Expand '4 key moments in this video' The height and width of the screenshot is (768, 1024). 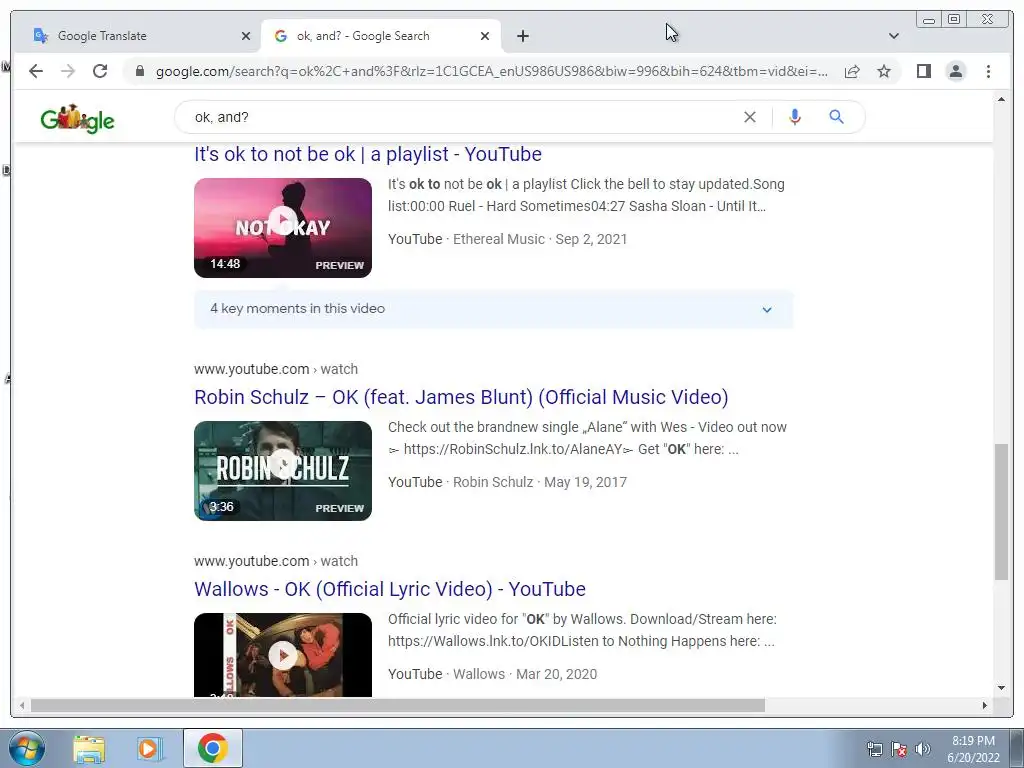pyautogui.click(x=494, y=309)
